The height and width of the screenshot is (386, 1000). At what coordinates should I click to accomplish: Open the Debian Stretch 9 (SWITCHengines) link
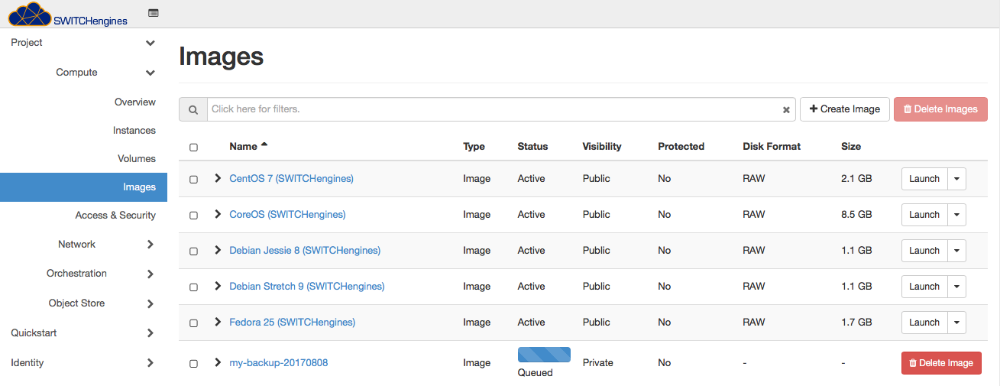click(307, 286)
